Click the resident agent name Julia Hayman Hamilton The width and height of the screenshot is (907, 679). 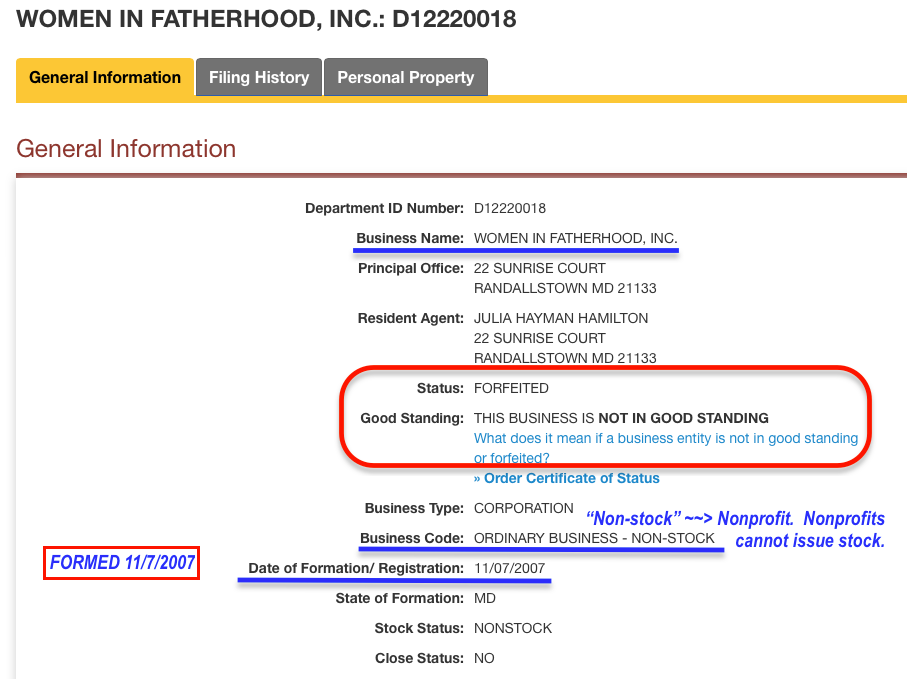pos(560,318)
